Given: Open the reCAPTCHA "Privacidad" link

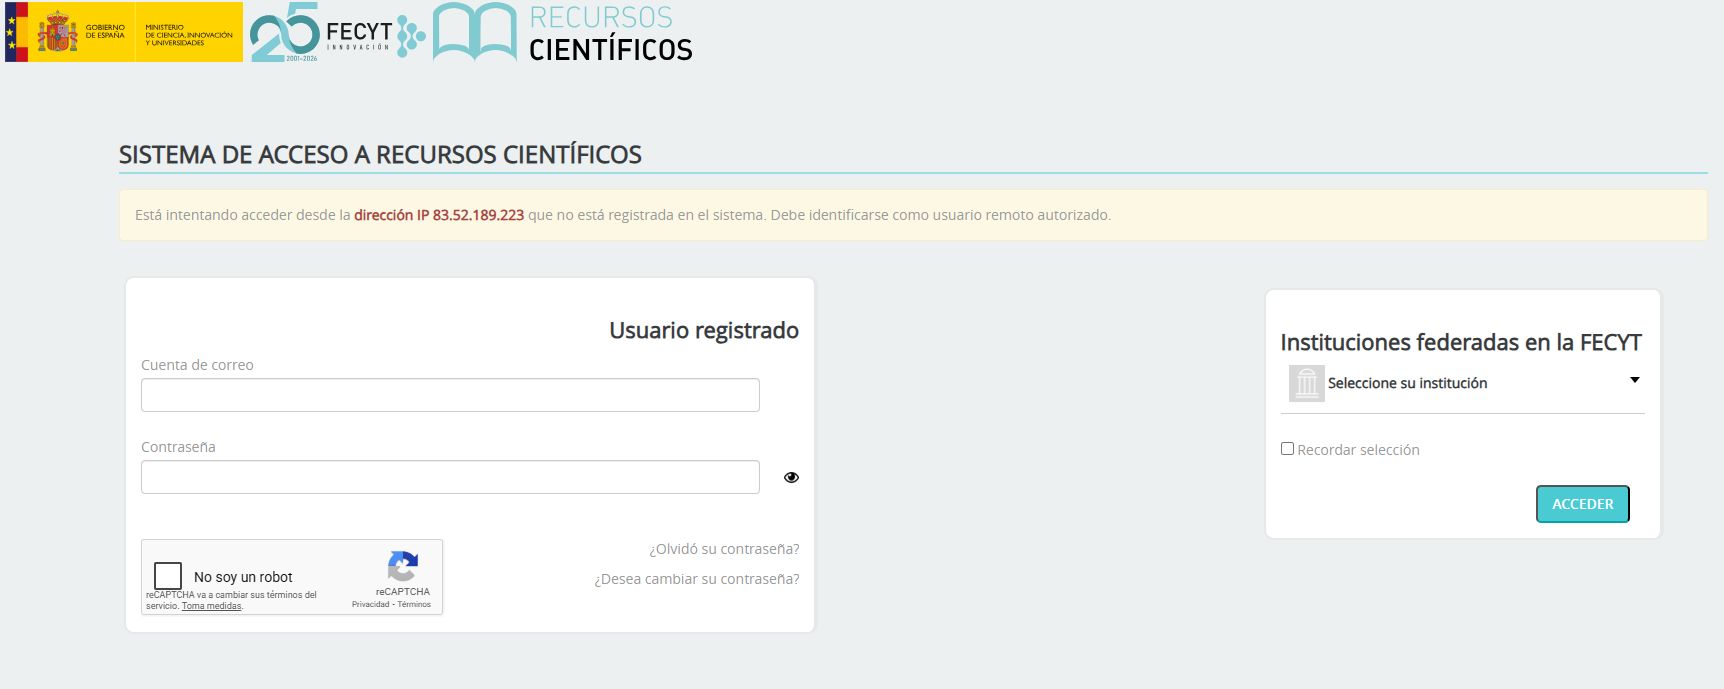Looking at the screenshot, I should click(370, 604).
